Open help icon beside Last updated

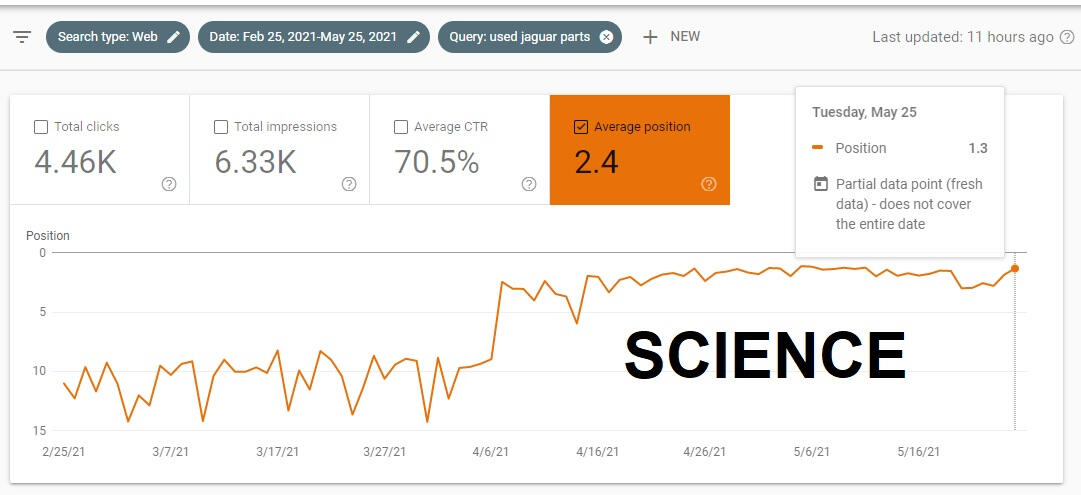(x=1067, y=37)
